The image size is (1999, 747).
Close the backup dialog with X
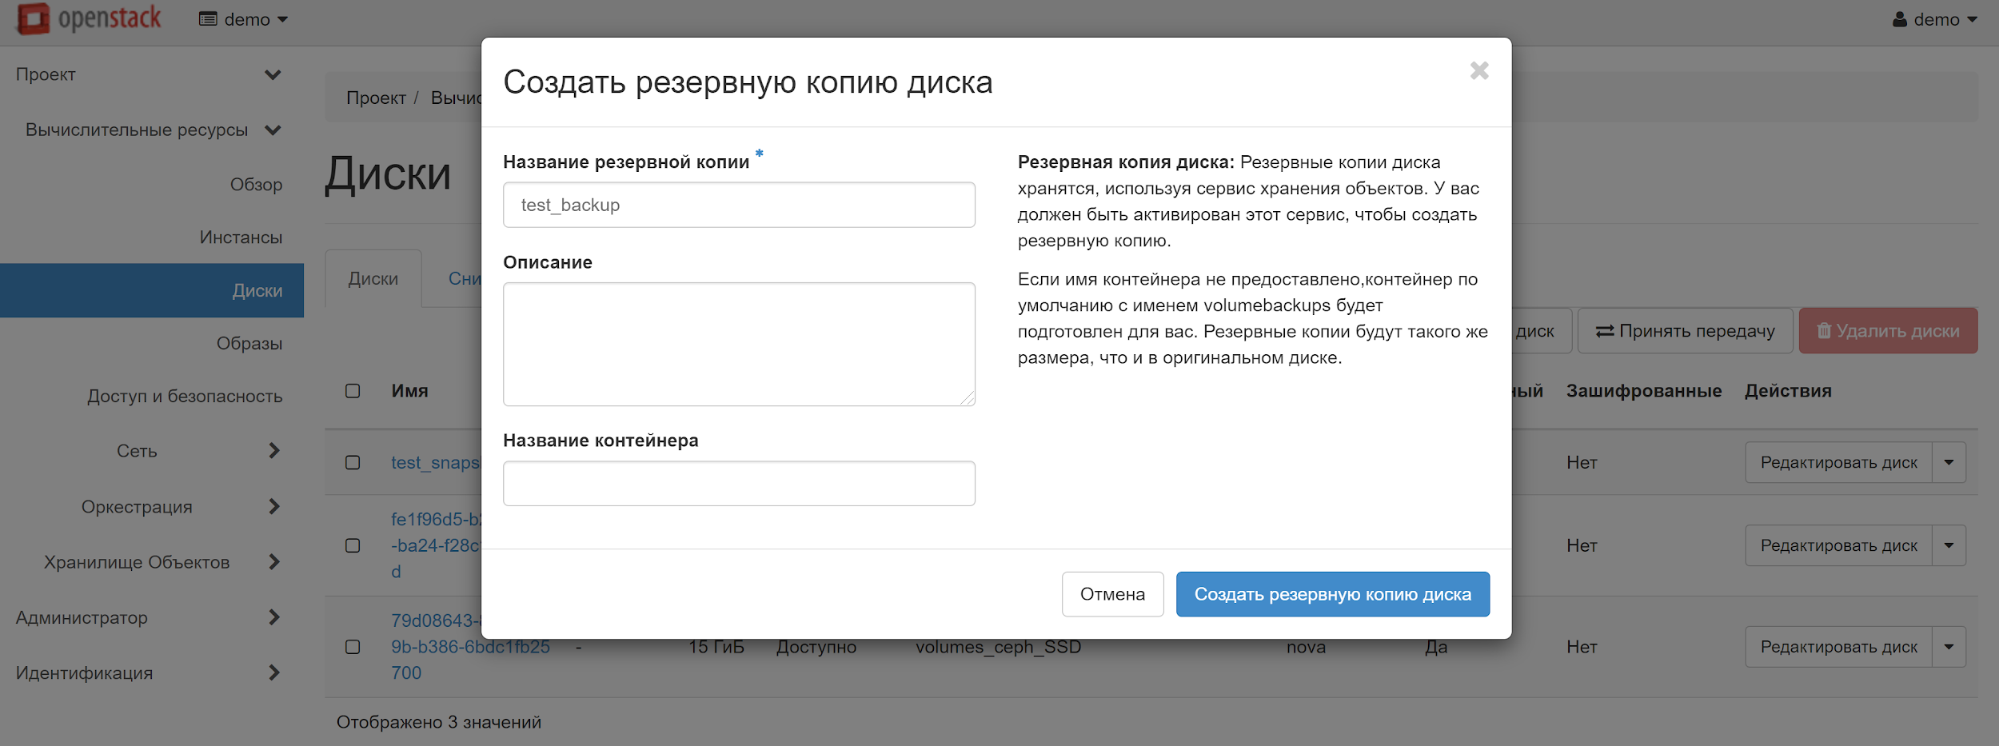tap(1479, 71)
